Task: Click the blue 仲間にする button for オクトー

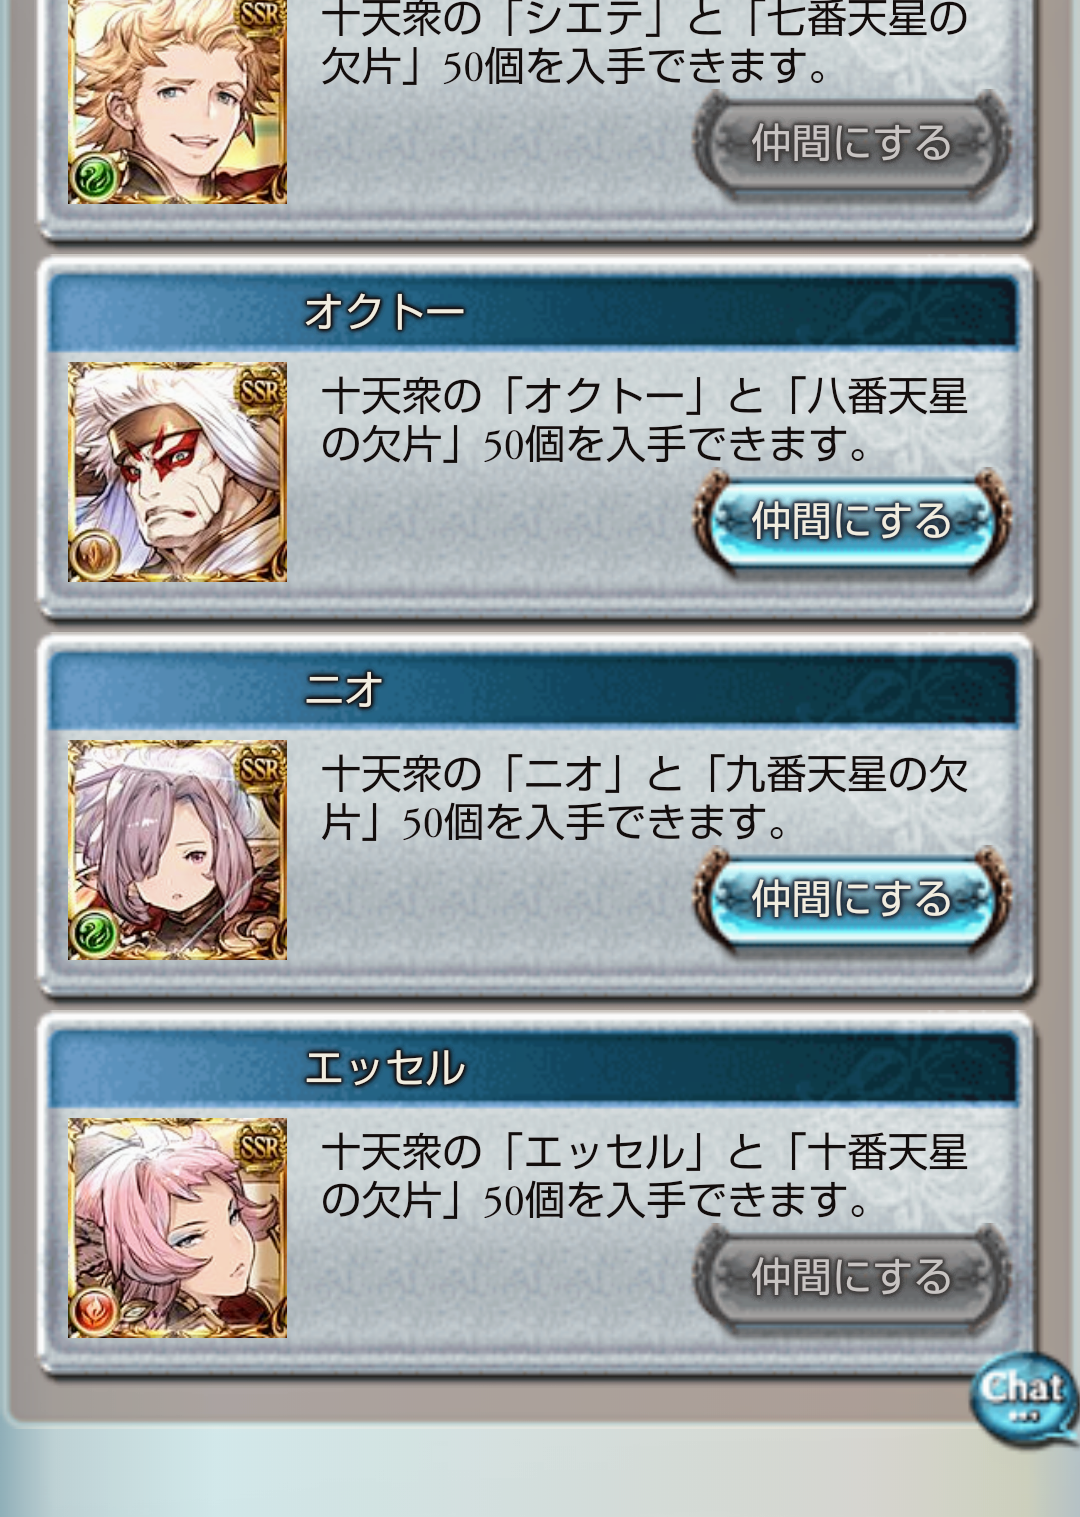Action: tap(852, 522)
